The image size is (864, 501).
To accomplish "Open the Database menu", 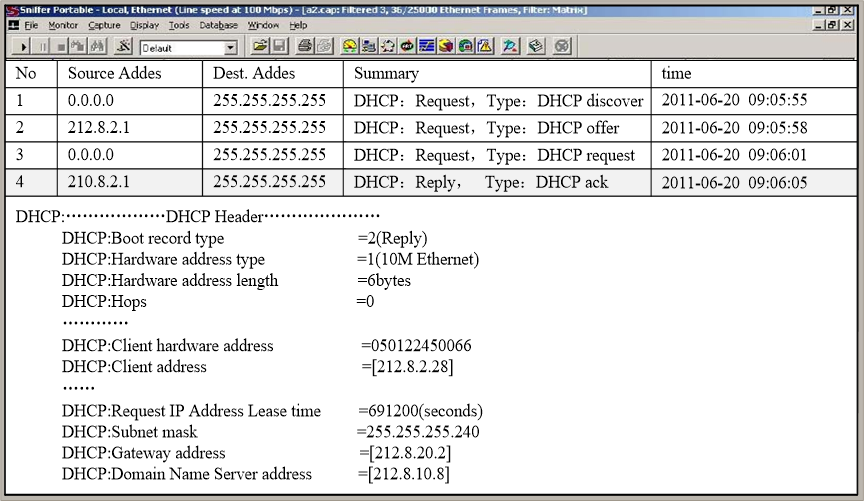I will pyautogui.click(x=219, y=25).
